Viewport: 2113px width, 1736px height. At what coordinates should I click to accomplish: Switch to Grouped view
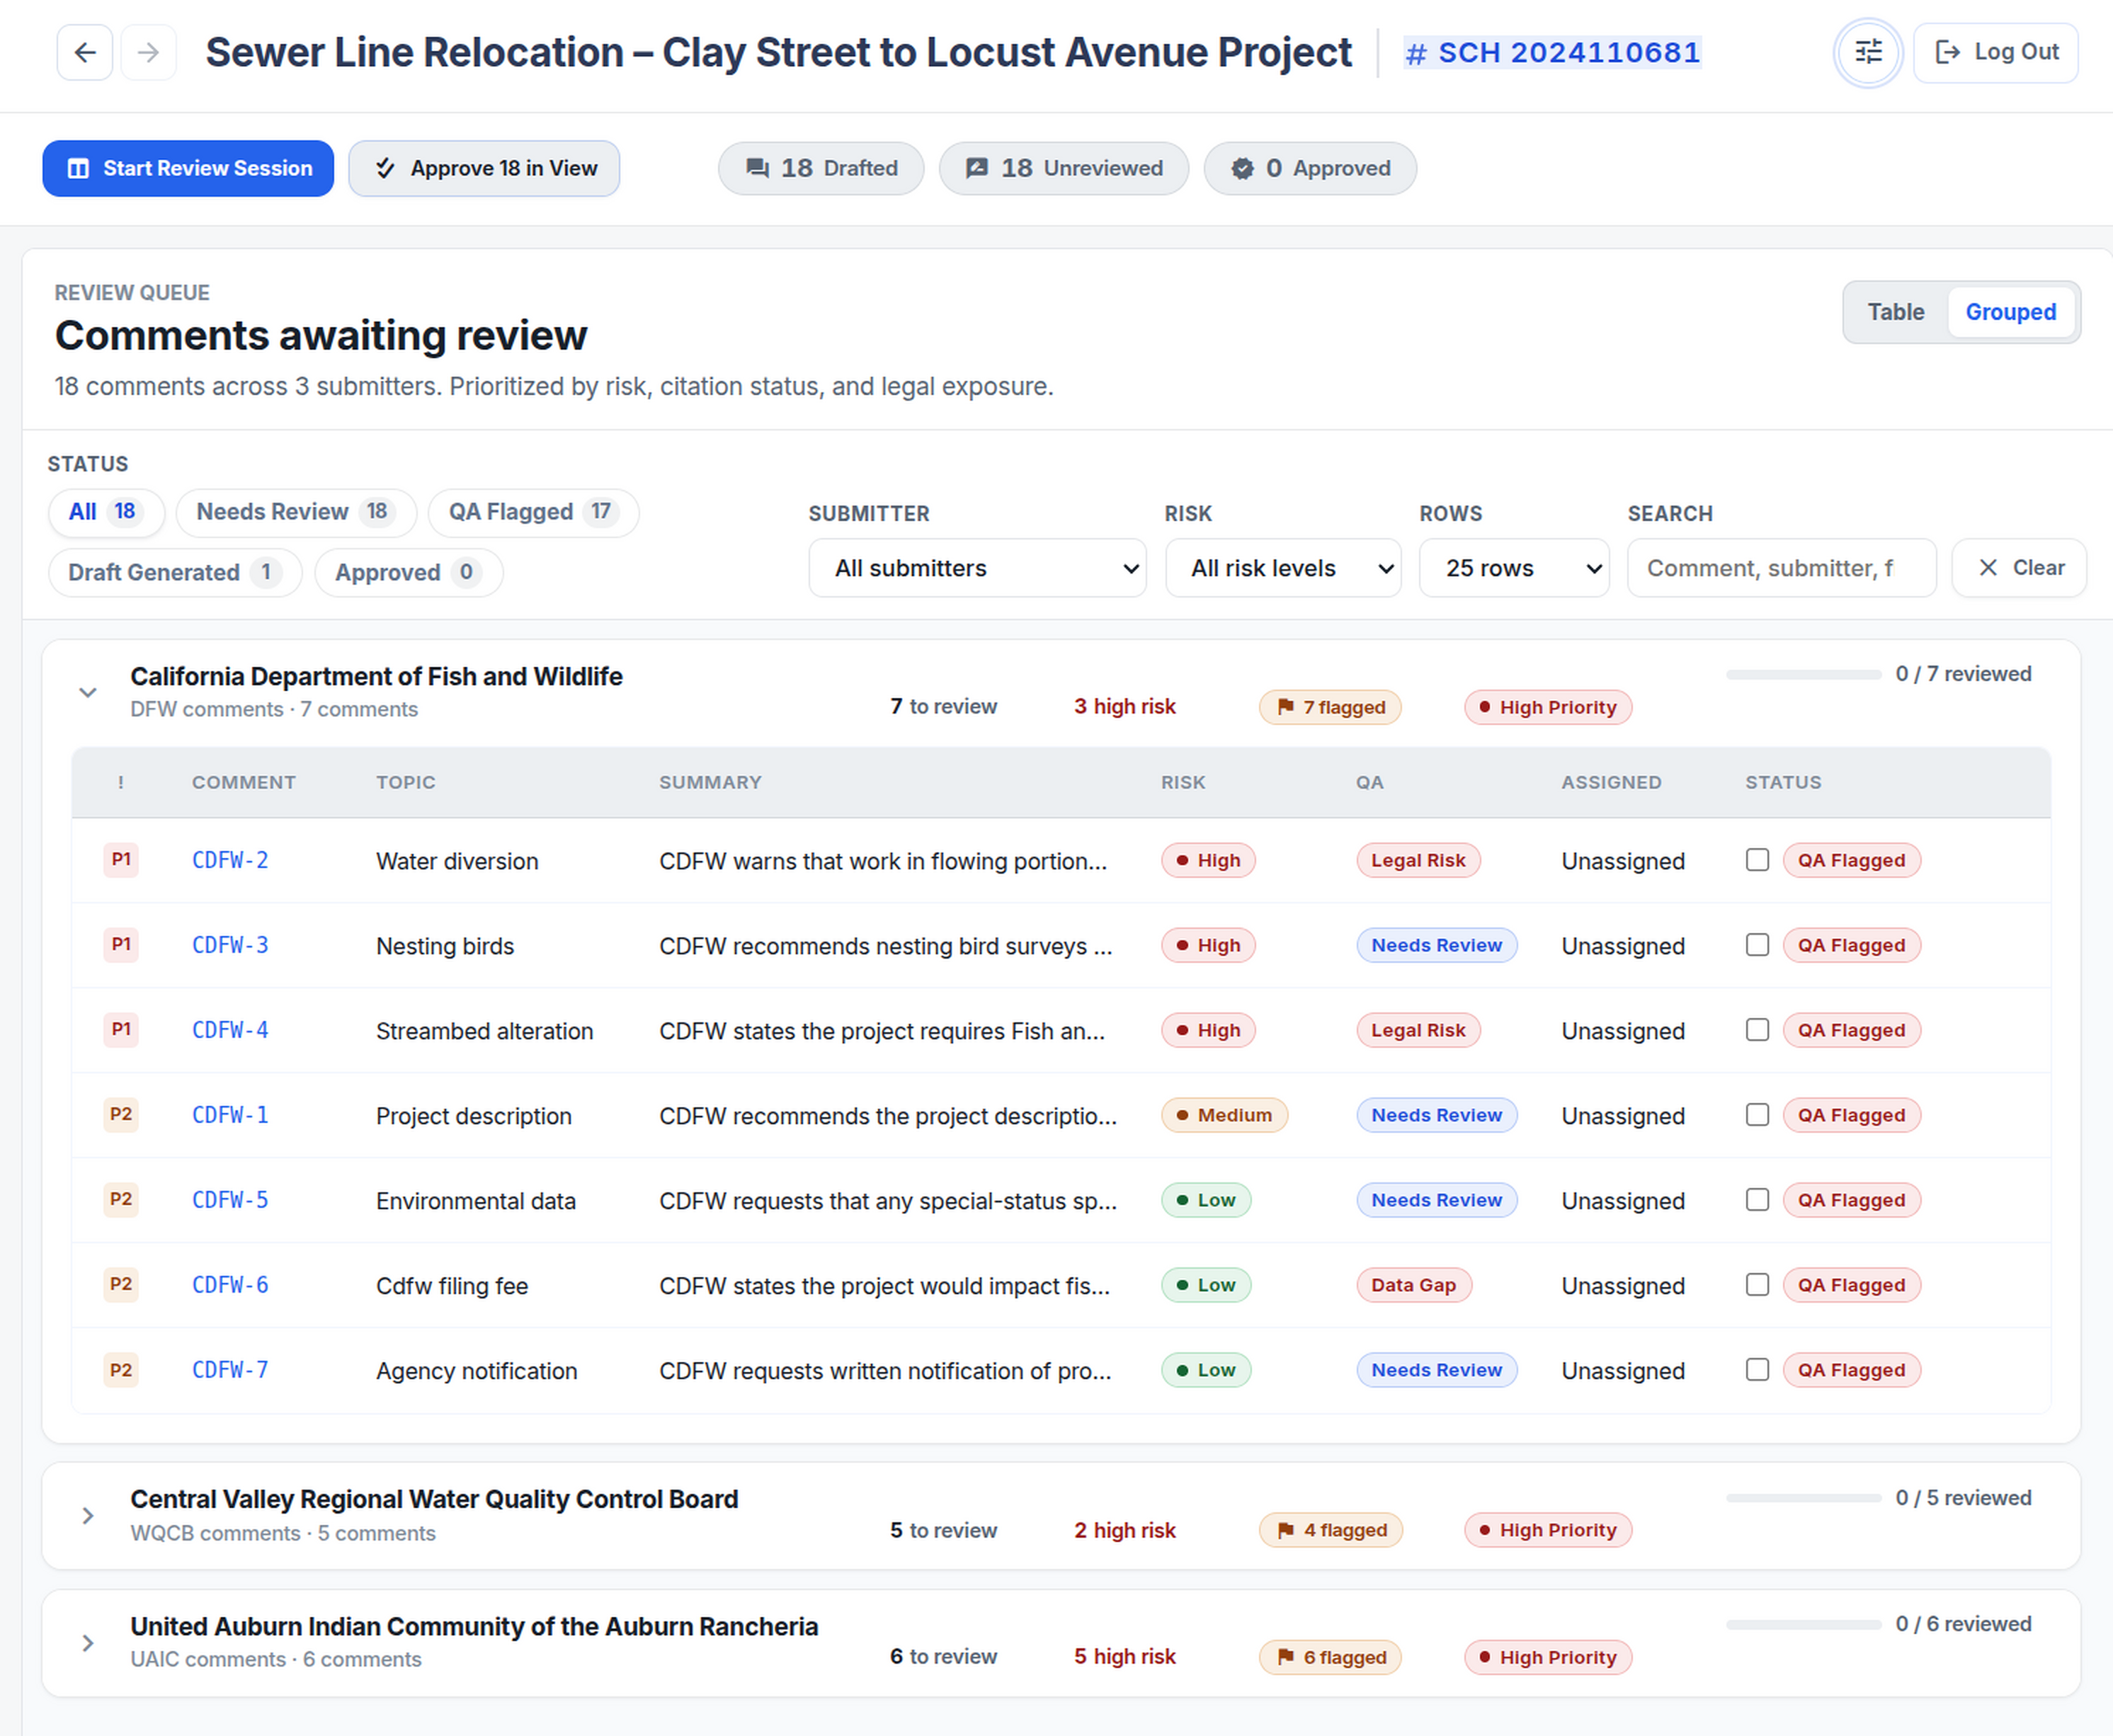click(2011, 312)
